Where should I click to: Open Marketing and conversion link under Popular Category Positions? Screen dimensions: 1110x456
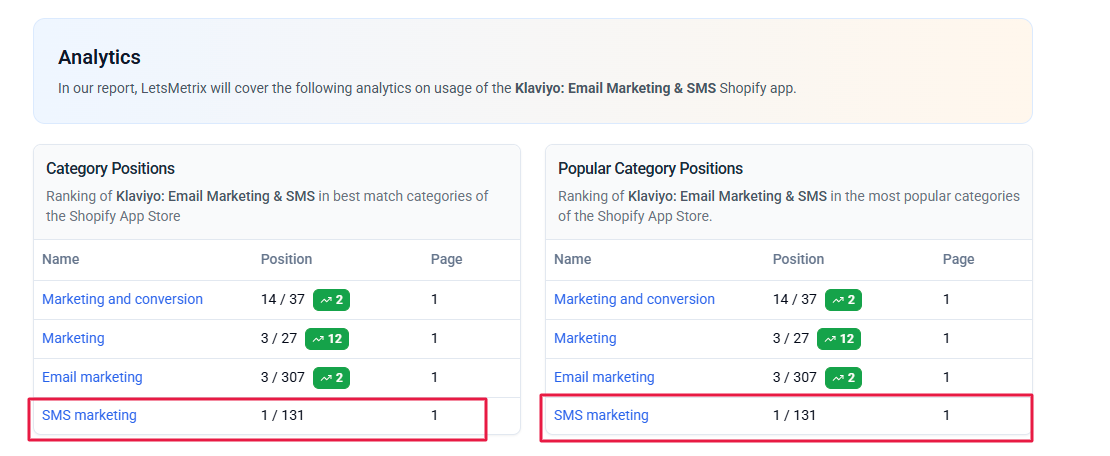tap(634, 299)
